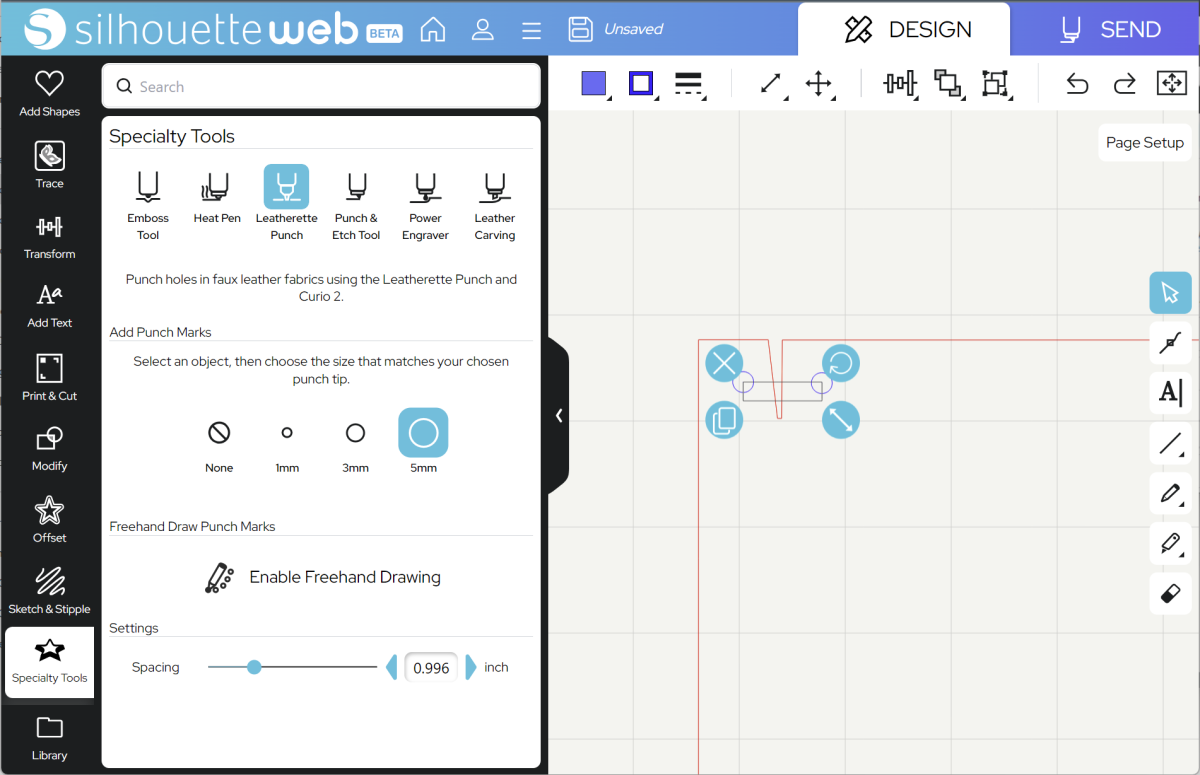Screen dimensions: 1200x775
Task: Choose 5mm punch size
Action: 423,433
